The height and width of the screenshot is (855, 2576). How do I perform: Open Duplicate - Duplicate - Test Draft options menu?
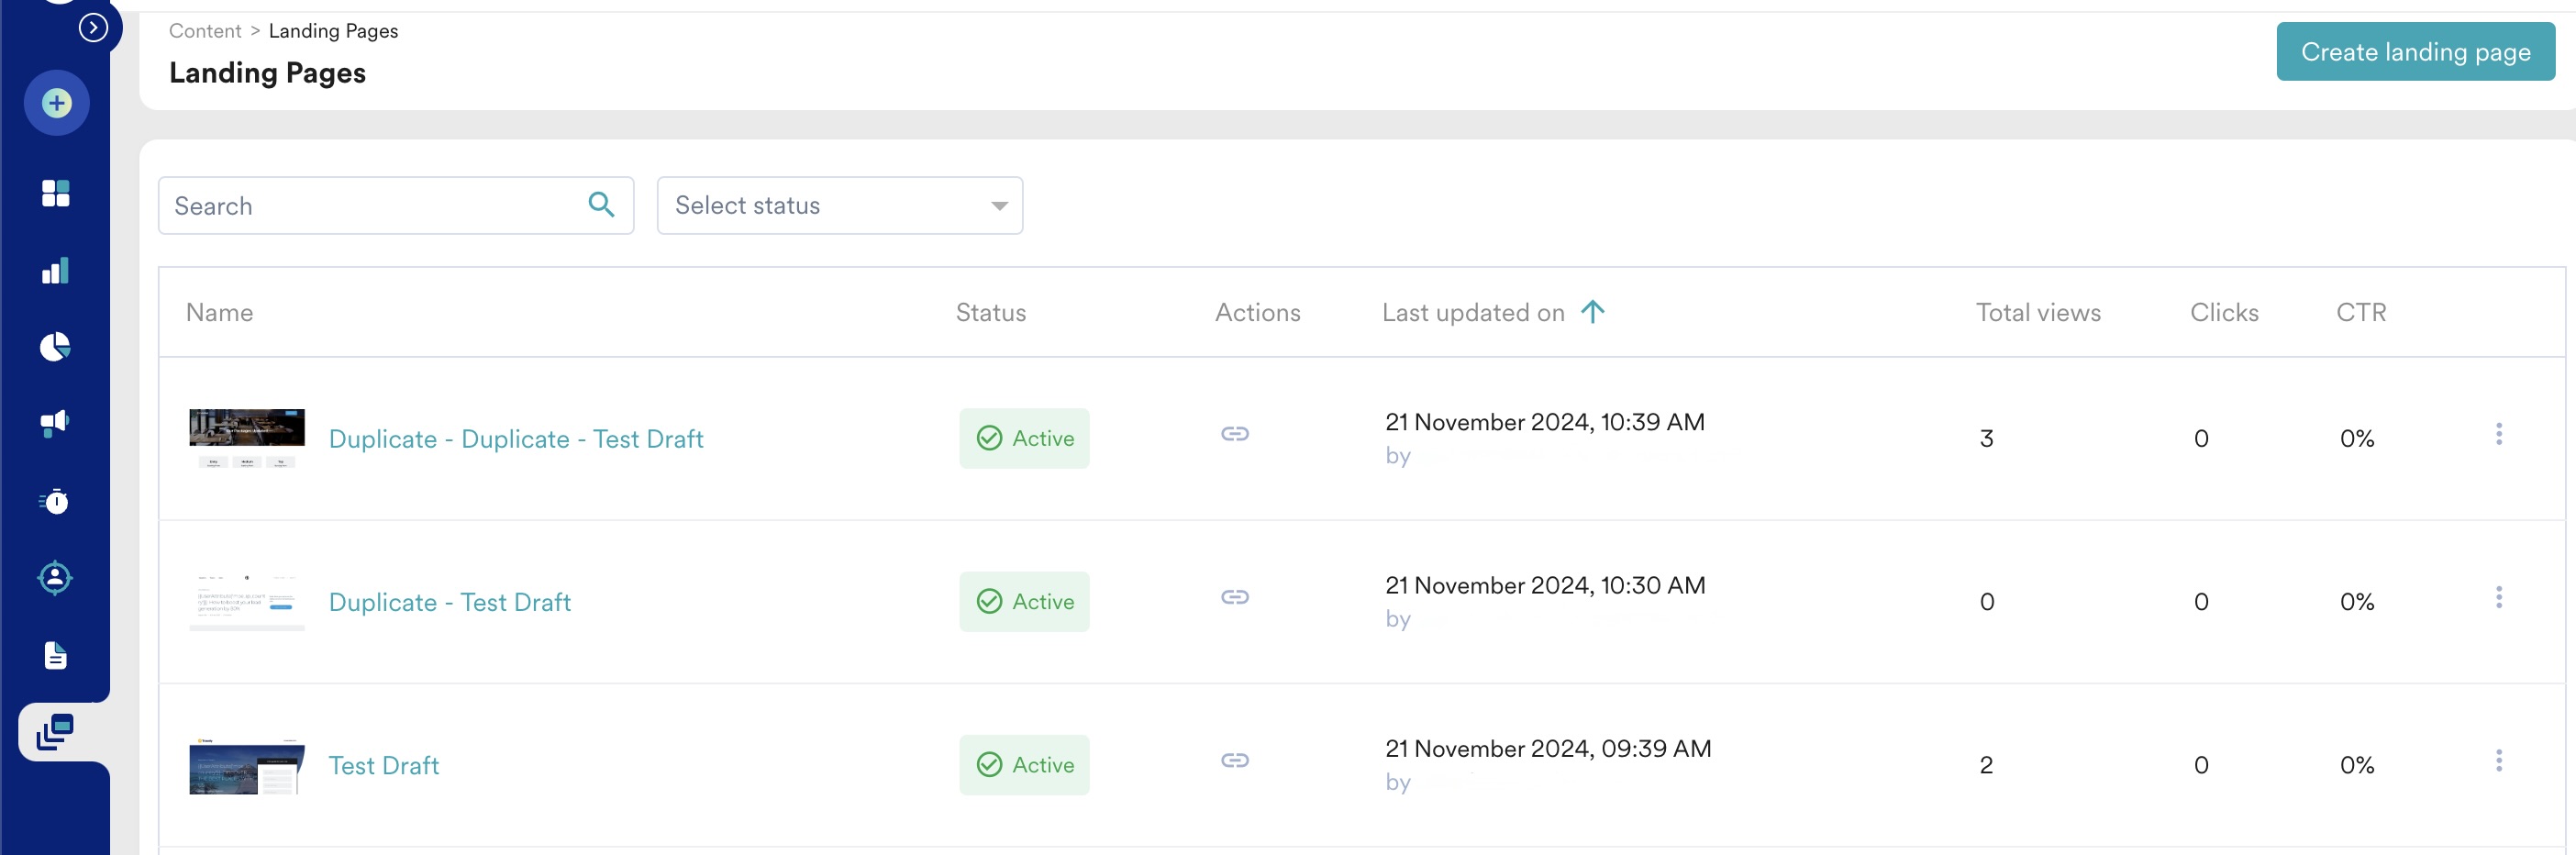(2500, 434)
